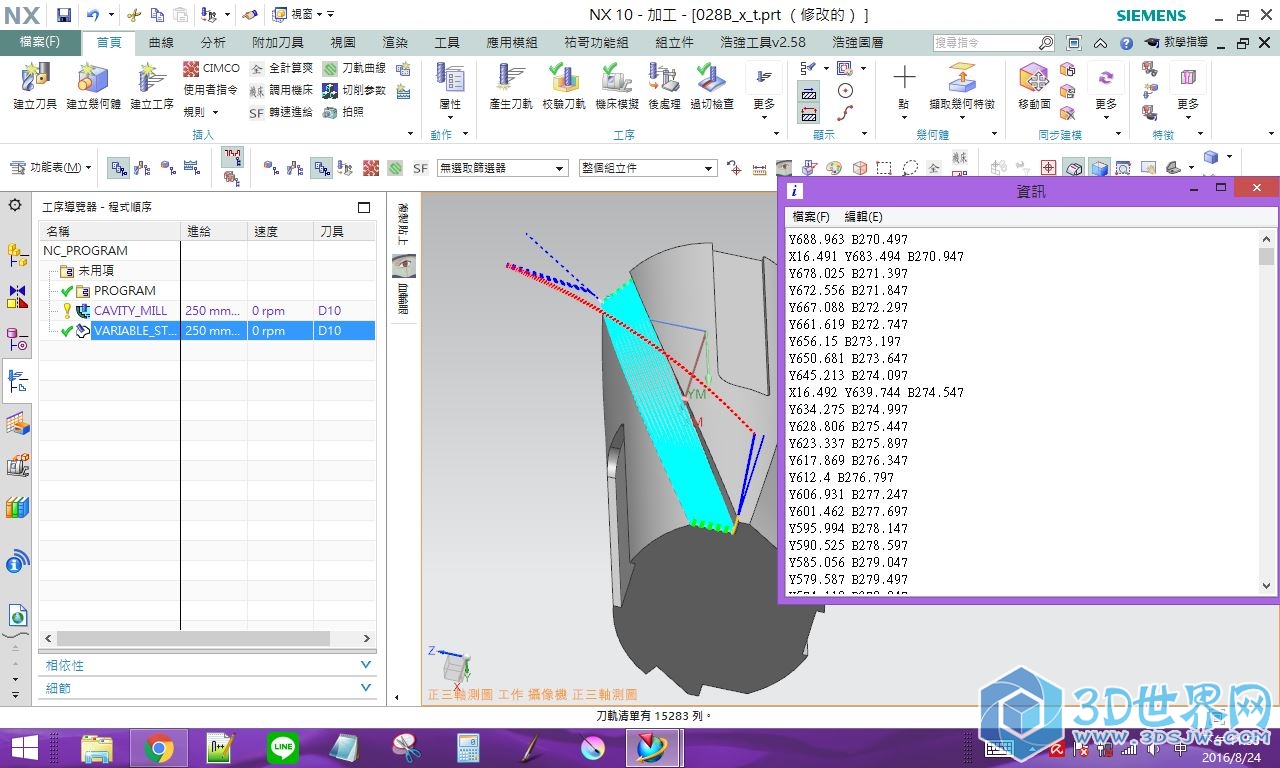This screenshot has height=768, width=1280.
Task: Toggle the Program Order view icon
Action: pos(118,168)
